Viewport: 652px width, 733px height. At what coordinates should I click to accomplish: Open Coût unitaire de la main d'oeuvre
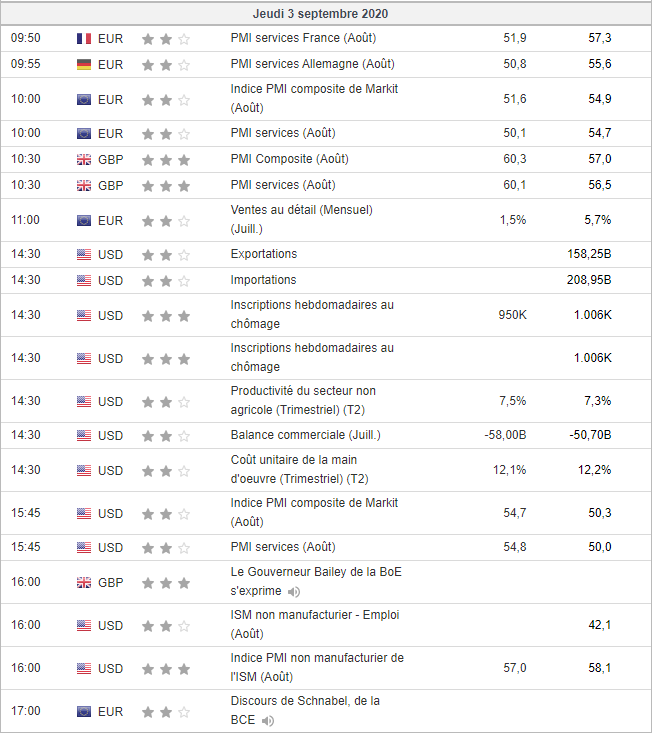click(299, 470)
